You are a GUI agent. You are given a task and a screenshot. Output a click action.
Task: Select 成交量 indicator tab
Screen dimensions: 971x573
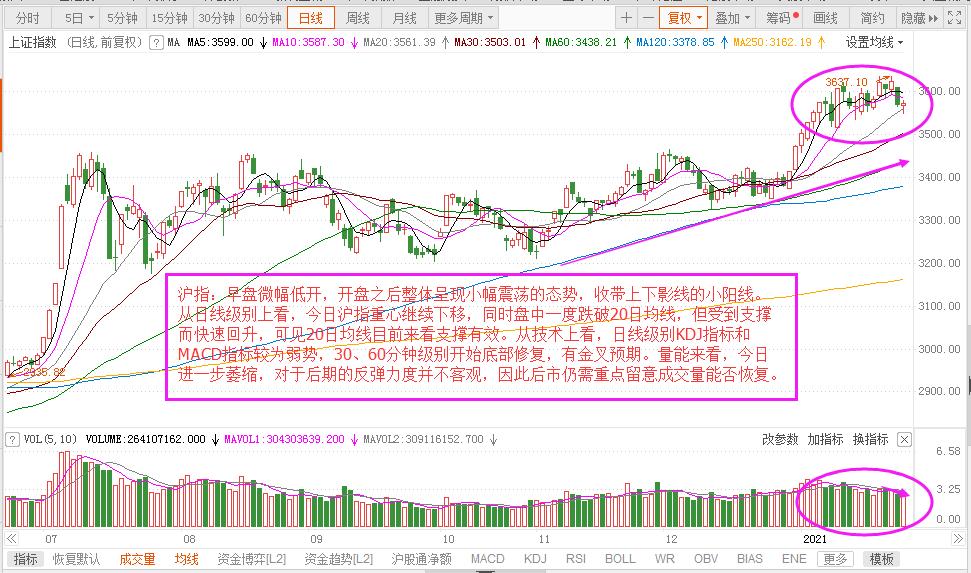pyautogui.click(x=137, y=559)
